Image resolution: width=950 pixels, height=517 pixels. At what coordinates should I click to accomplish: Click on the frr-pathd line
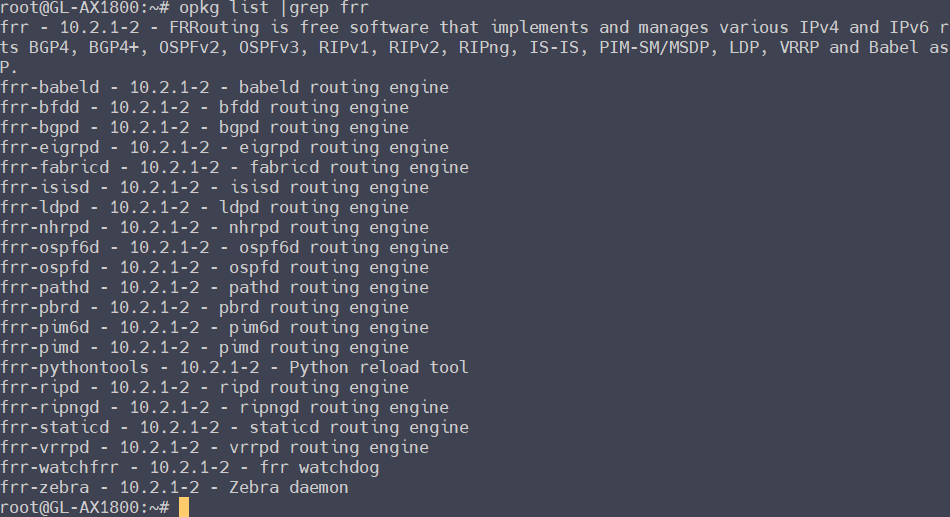pos(214,288)
